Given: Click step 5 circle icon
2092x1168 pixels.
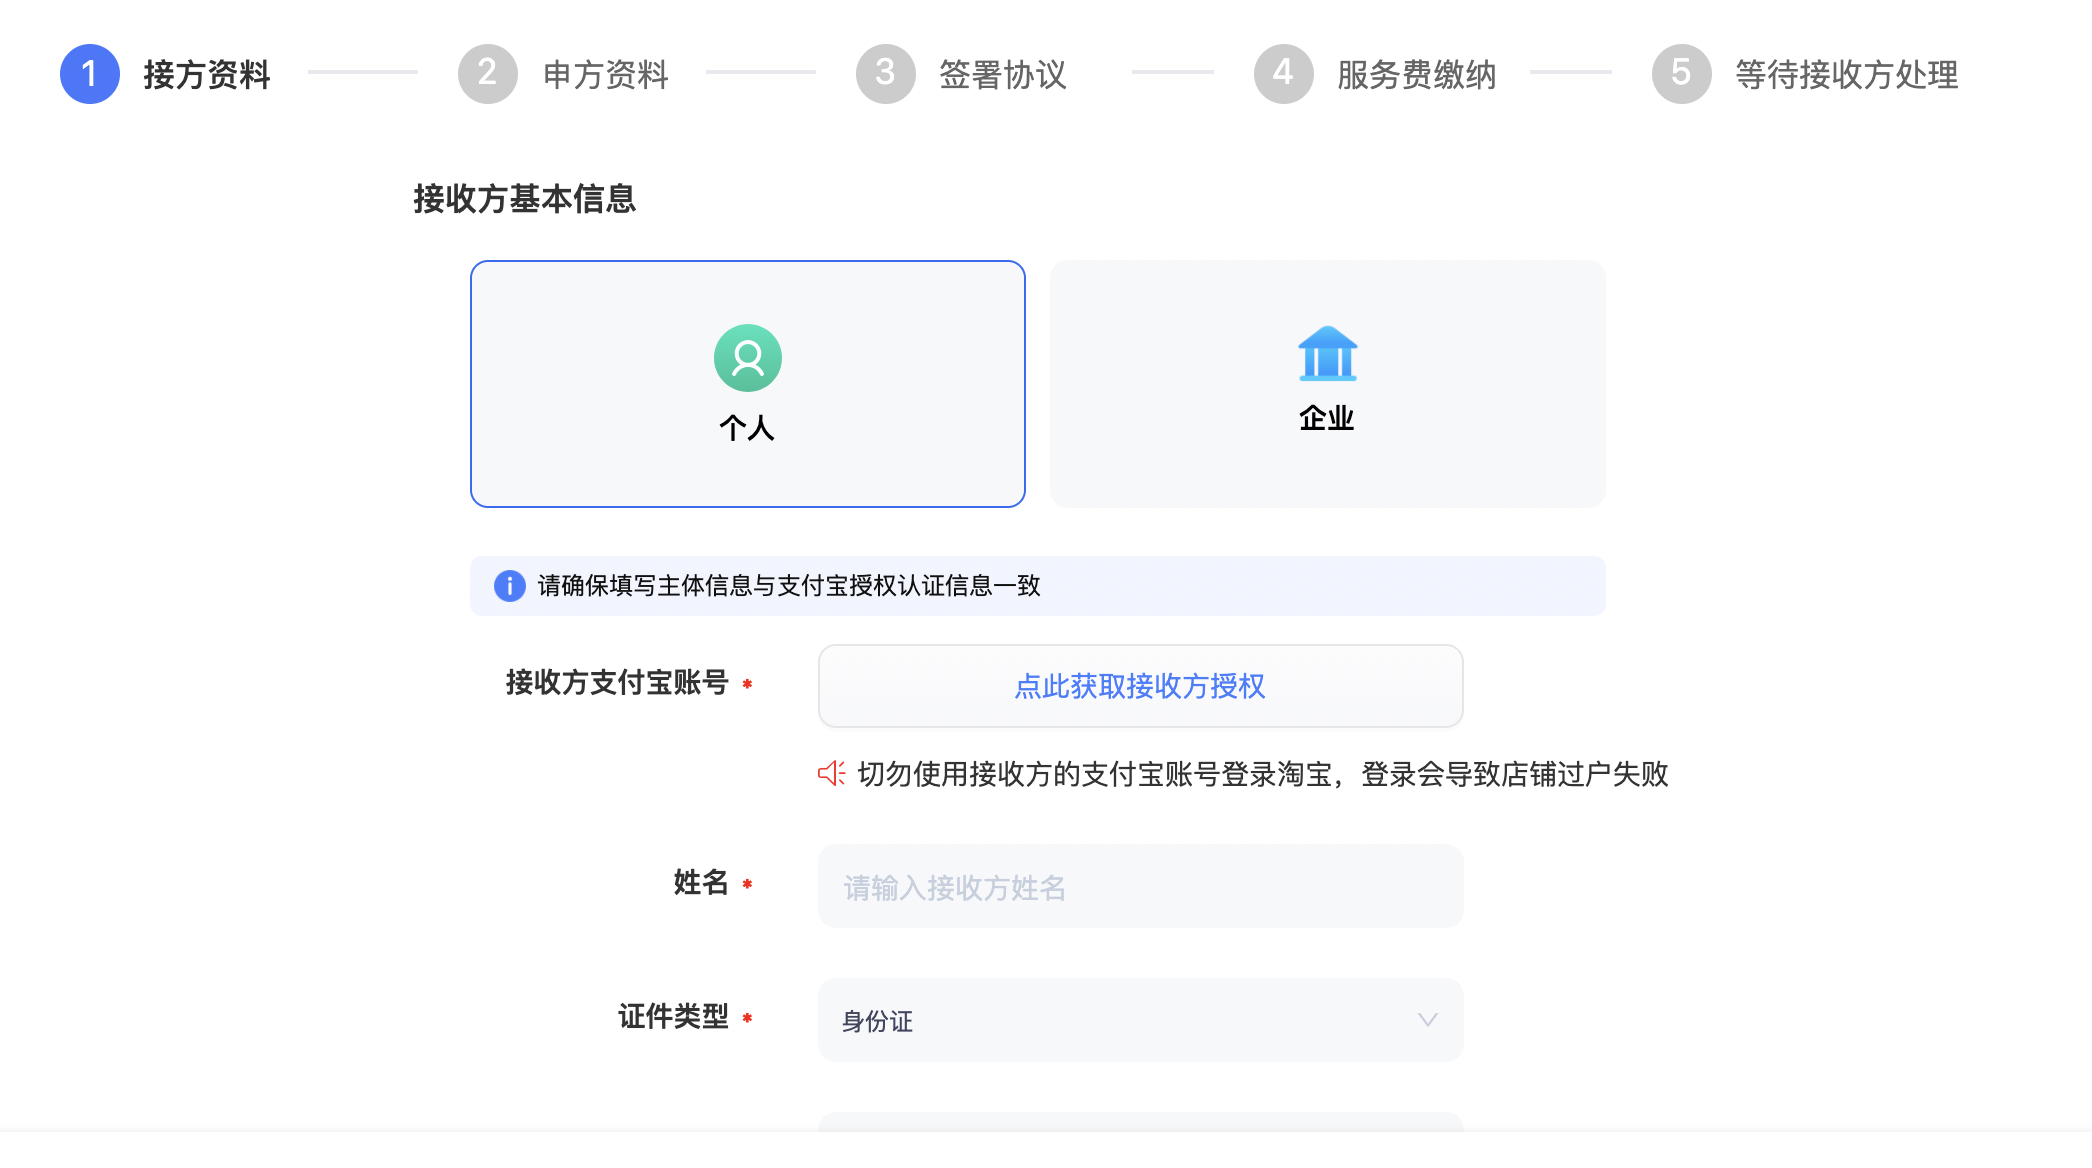Looking at the screenshot, I should click(x=1681, y=74).
